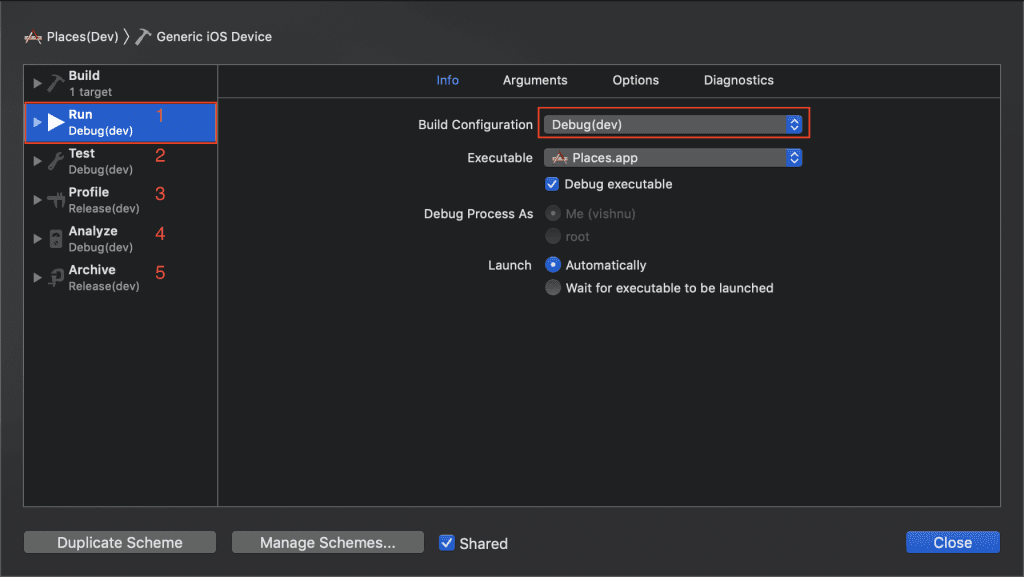The width and height of the screenshot is (1024, 577).
Task: Select the Generic iOS Device breadcrumb
Action: tap(214, 37)
